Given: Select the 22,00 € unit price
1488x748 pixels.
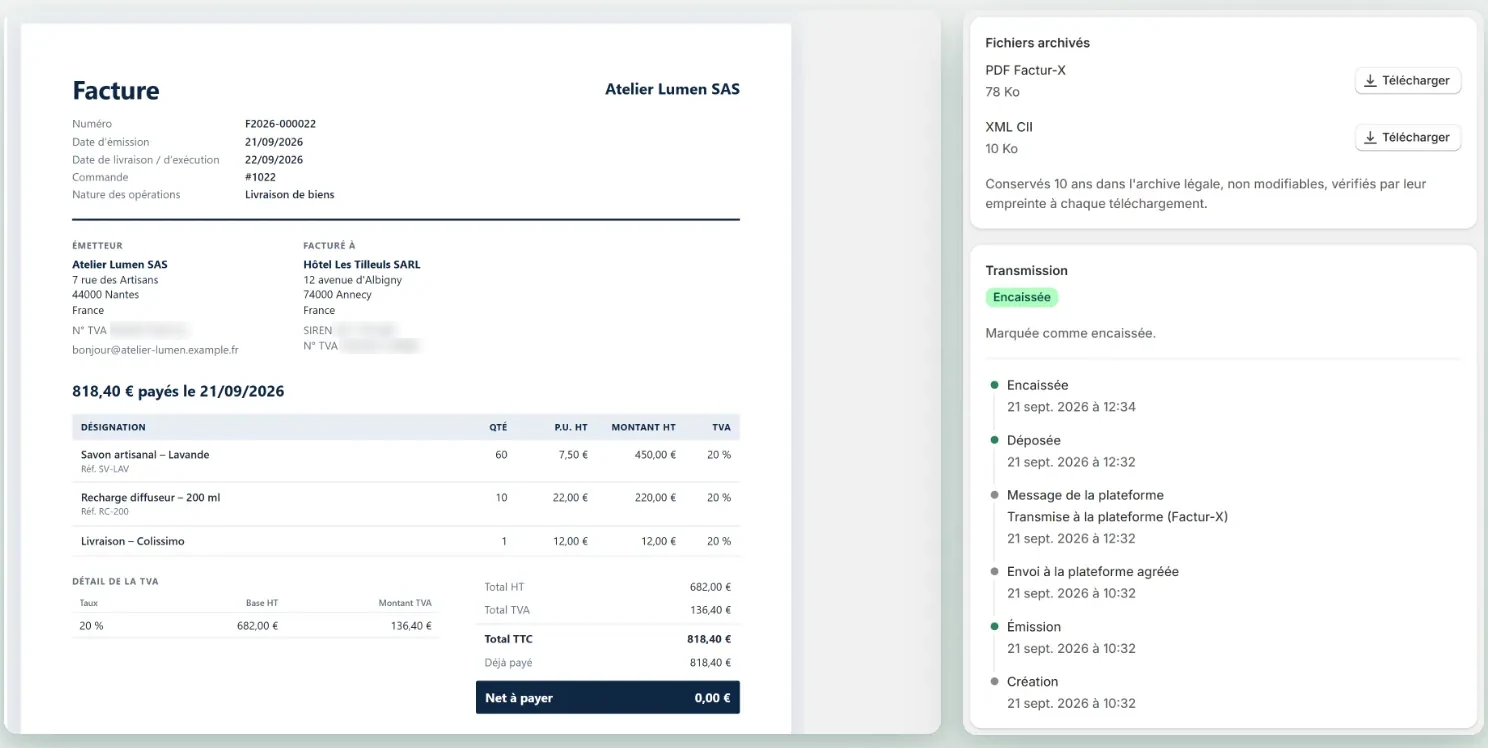Looking at the screenshot, I should coord(570,498).
